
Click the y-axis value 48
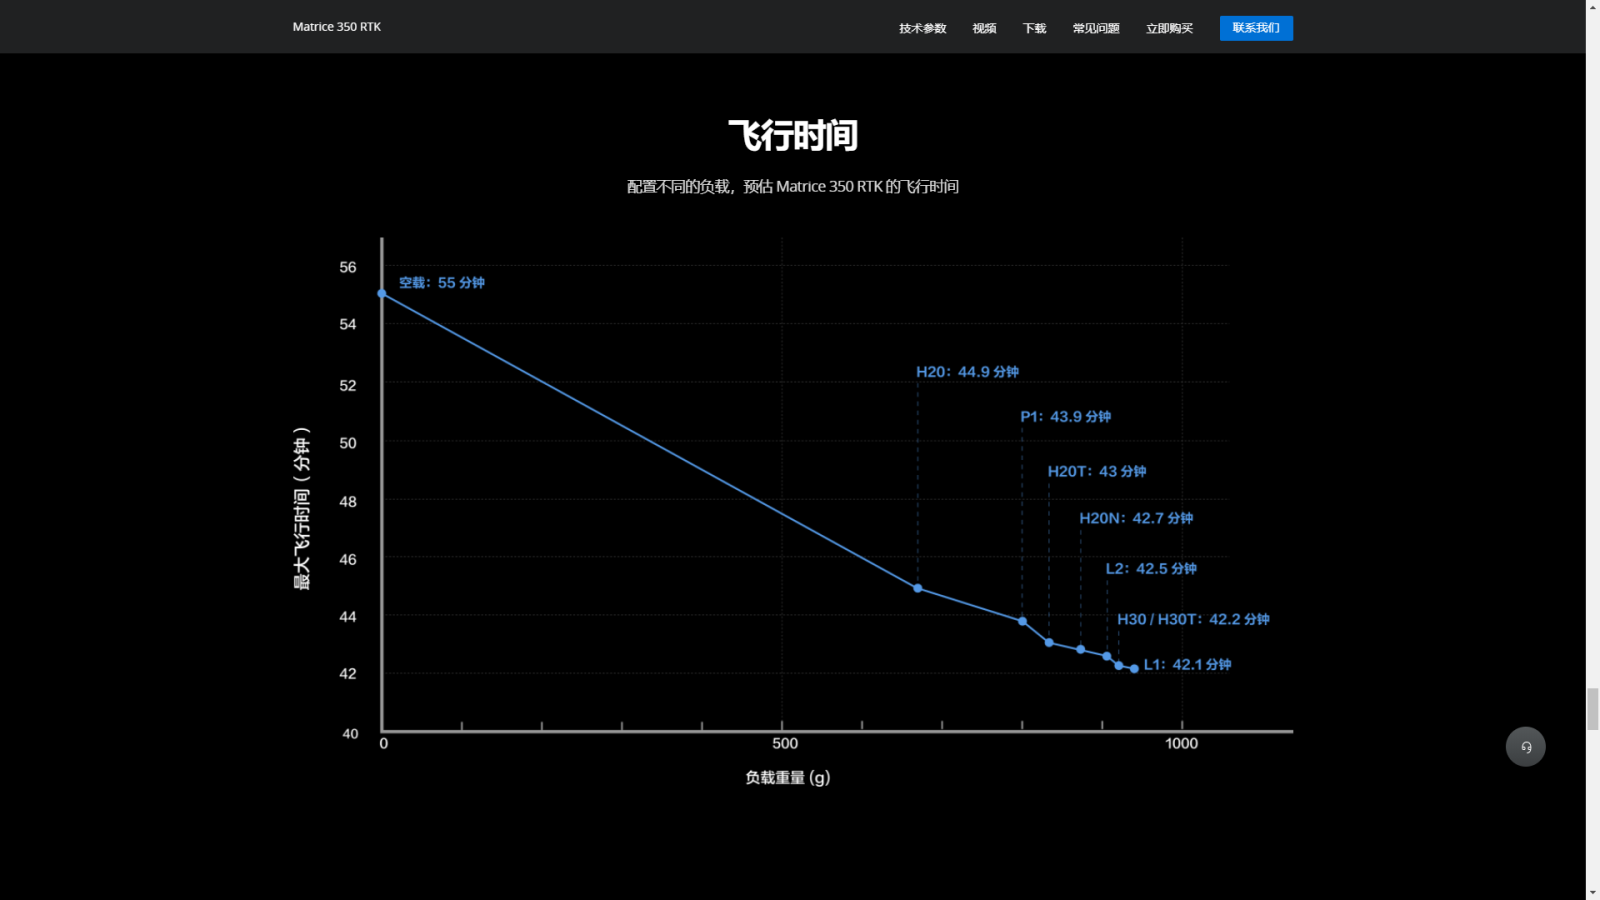(x=348, y=501)
